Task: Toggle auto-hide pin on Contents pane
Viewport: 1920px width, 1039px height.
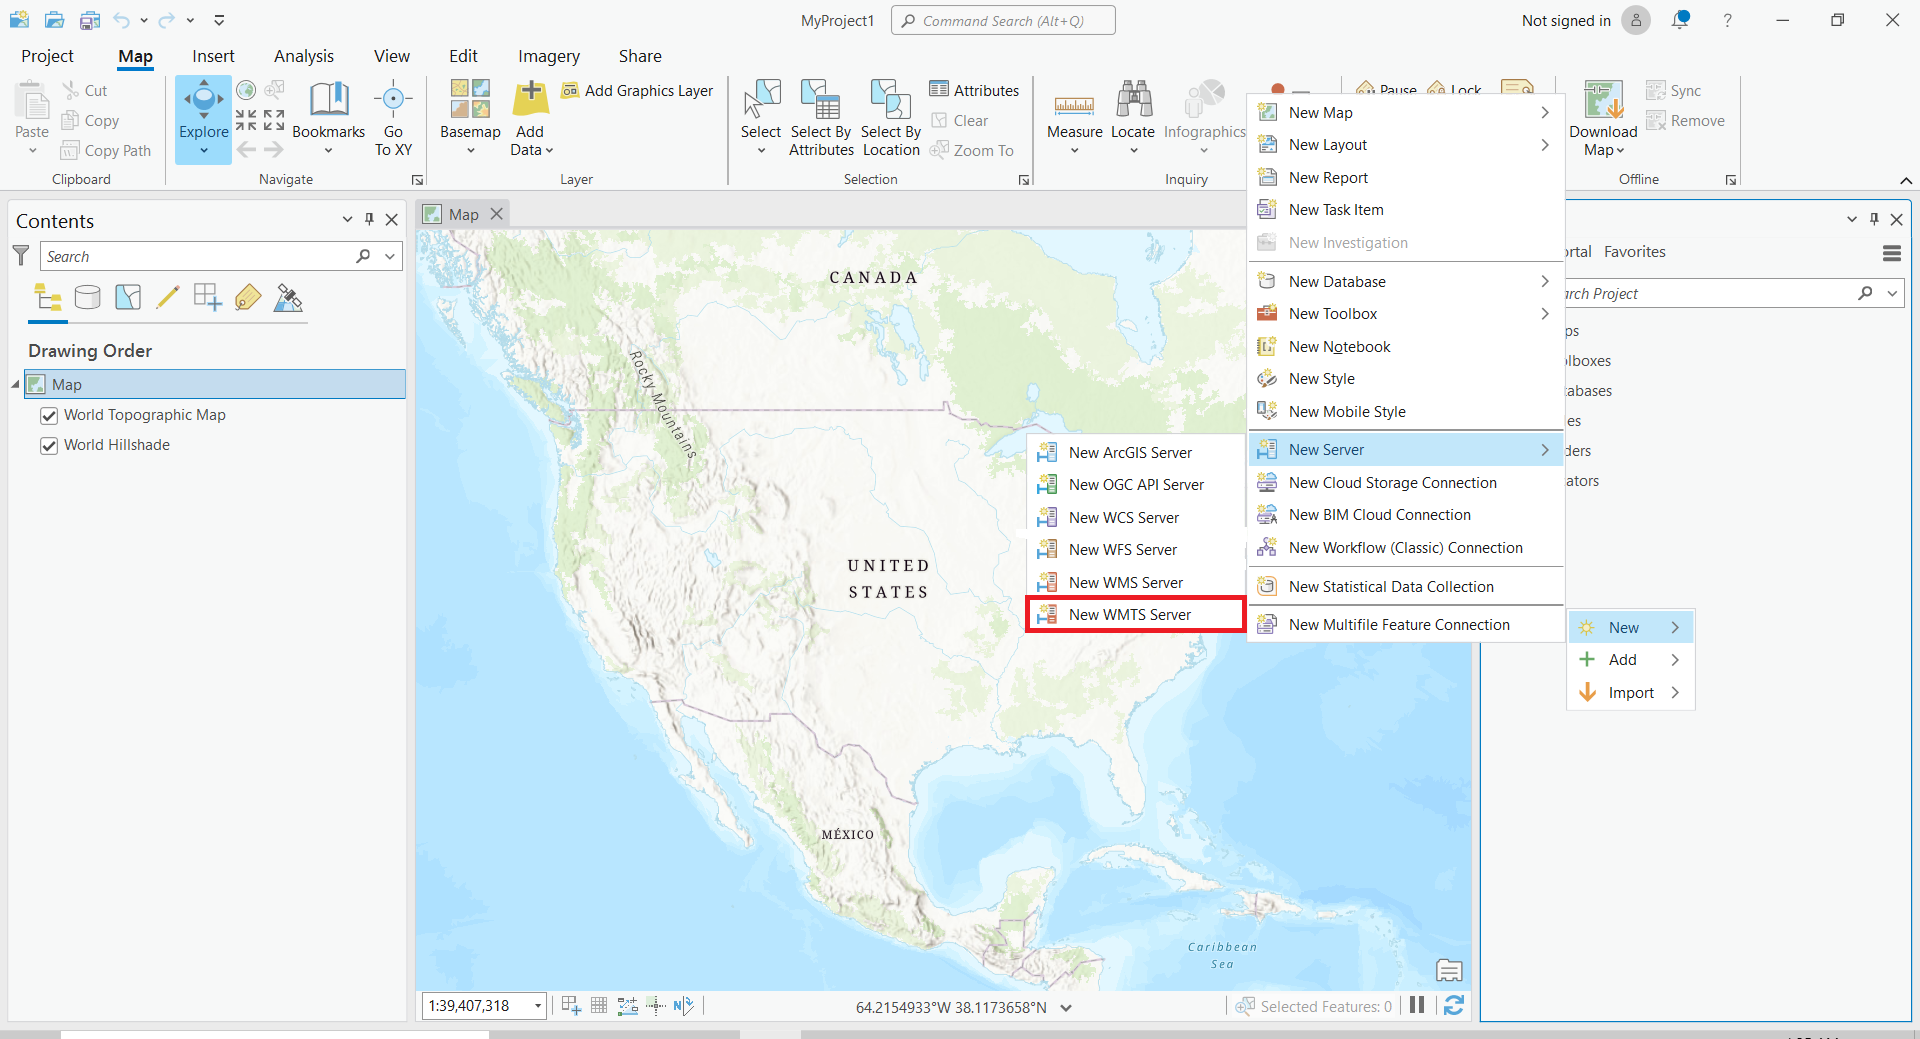Action: pyautogui.click(x=369, y=220)
